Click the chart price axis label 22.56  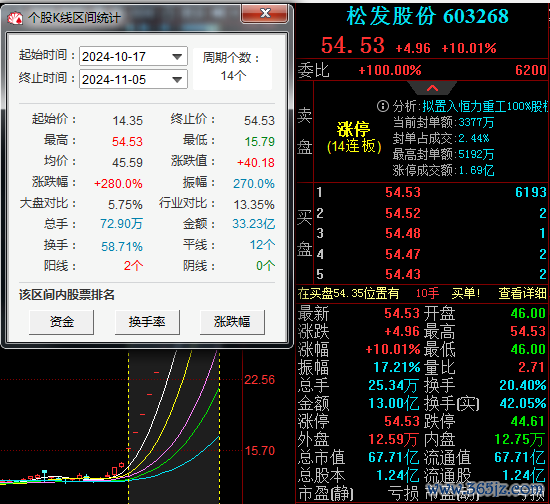point(260,379)
